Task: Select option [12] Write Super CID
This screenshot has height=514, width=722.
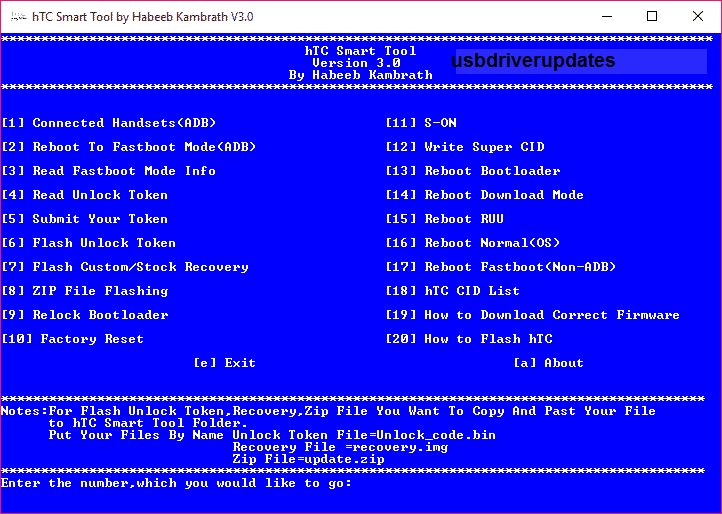Action: click(465, 147)
